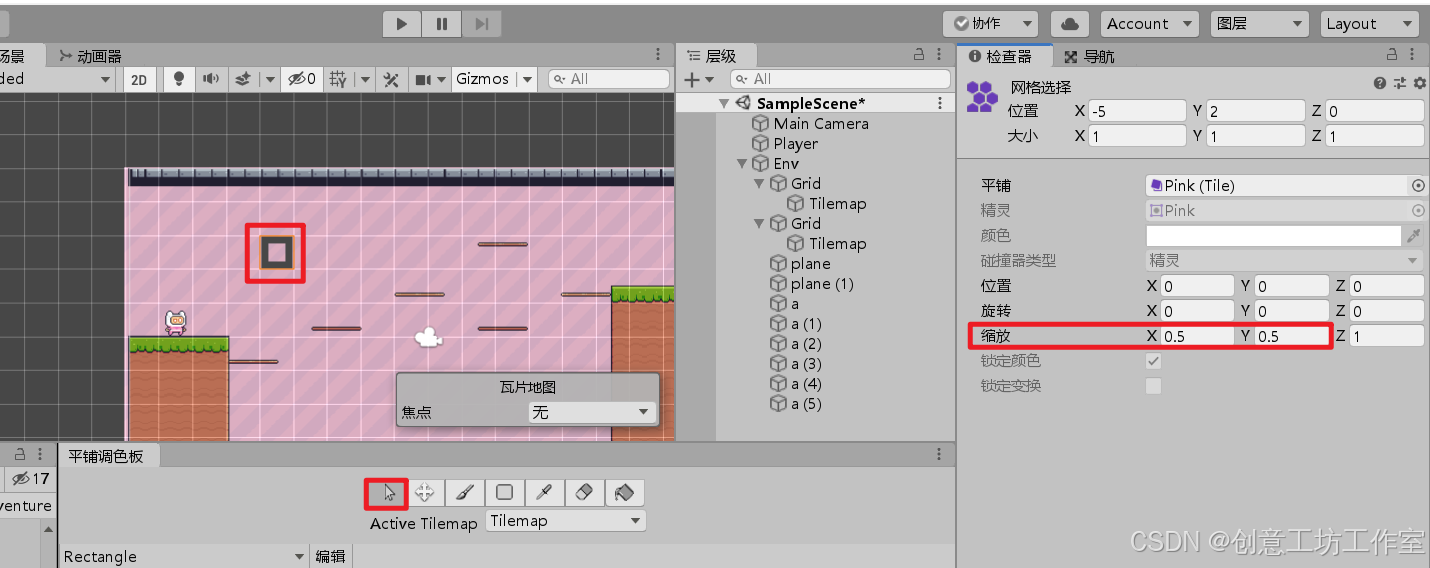Select the tile flood fill bucket tool
1430x568 pixels.
pyautogui.click(x=624, y=492)
